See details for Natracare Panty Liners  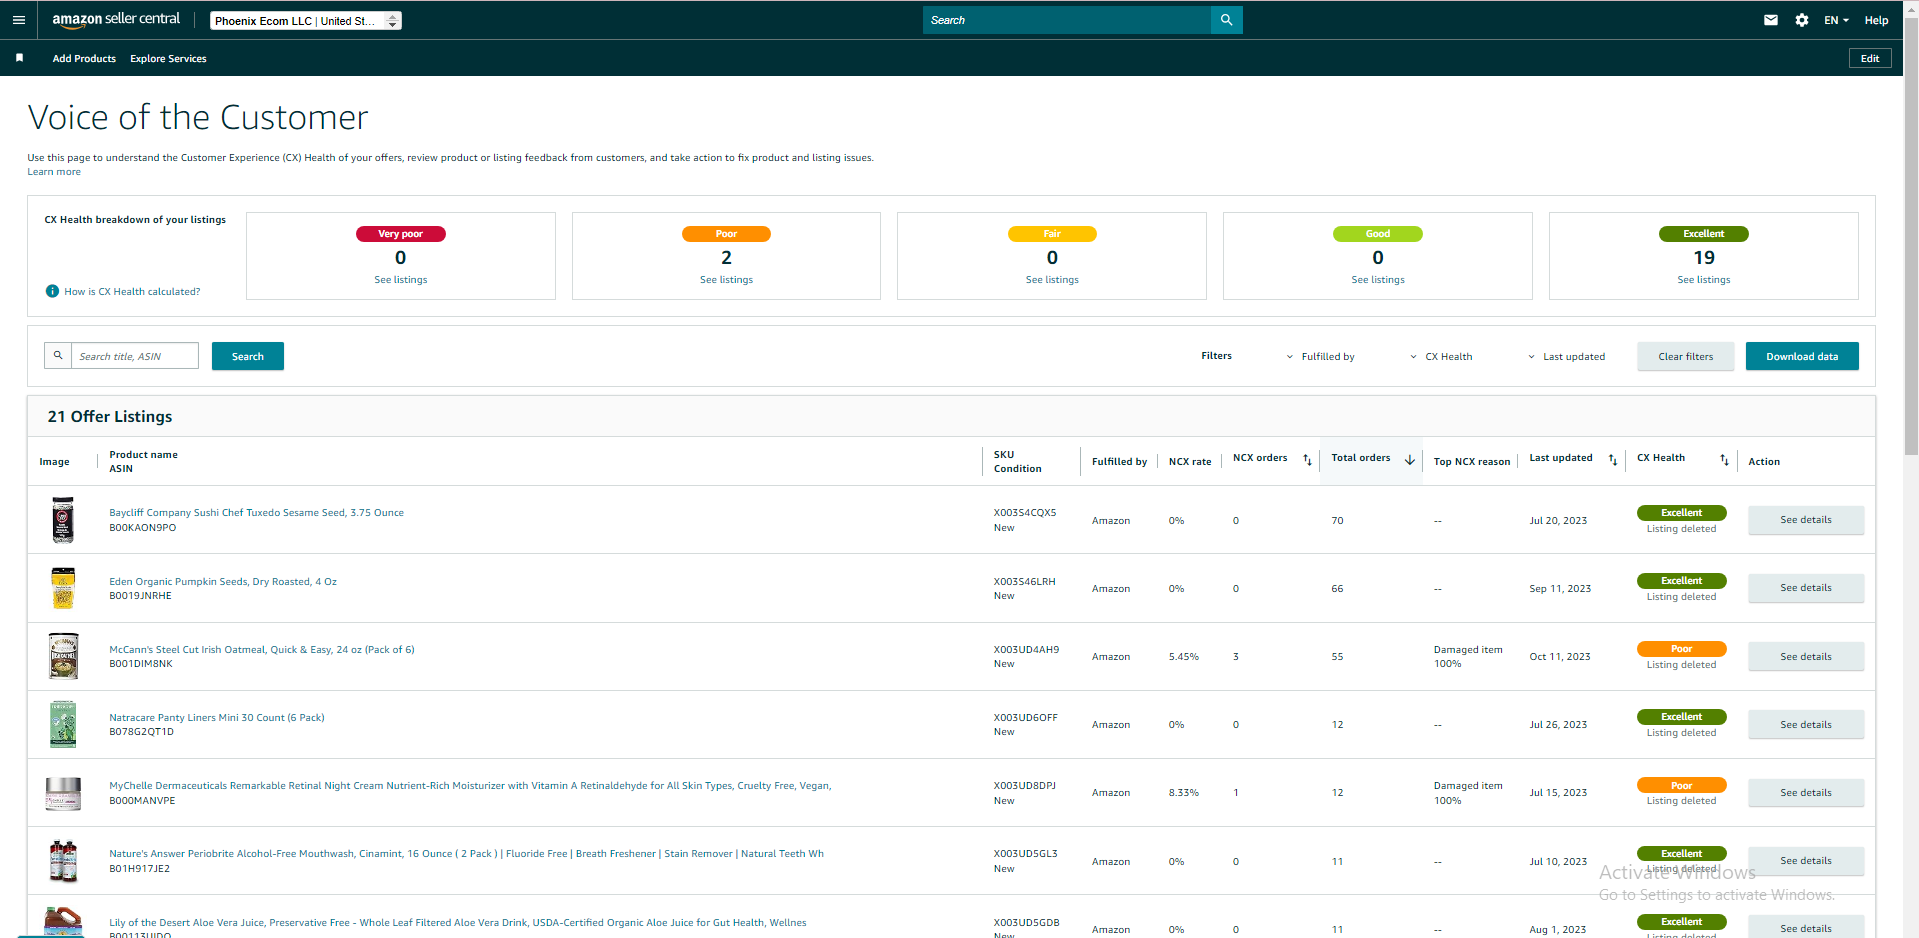(1806, 724)
